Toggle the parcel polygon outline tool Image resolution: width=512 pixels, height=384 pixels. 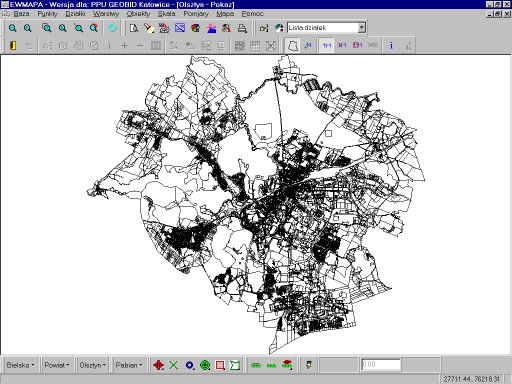292,45
